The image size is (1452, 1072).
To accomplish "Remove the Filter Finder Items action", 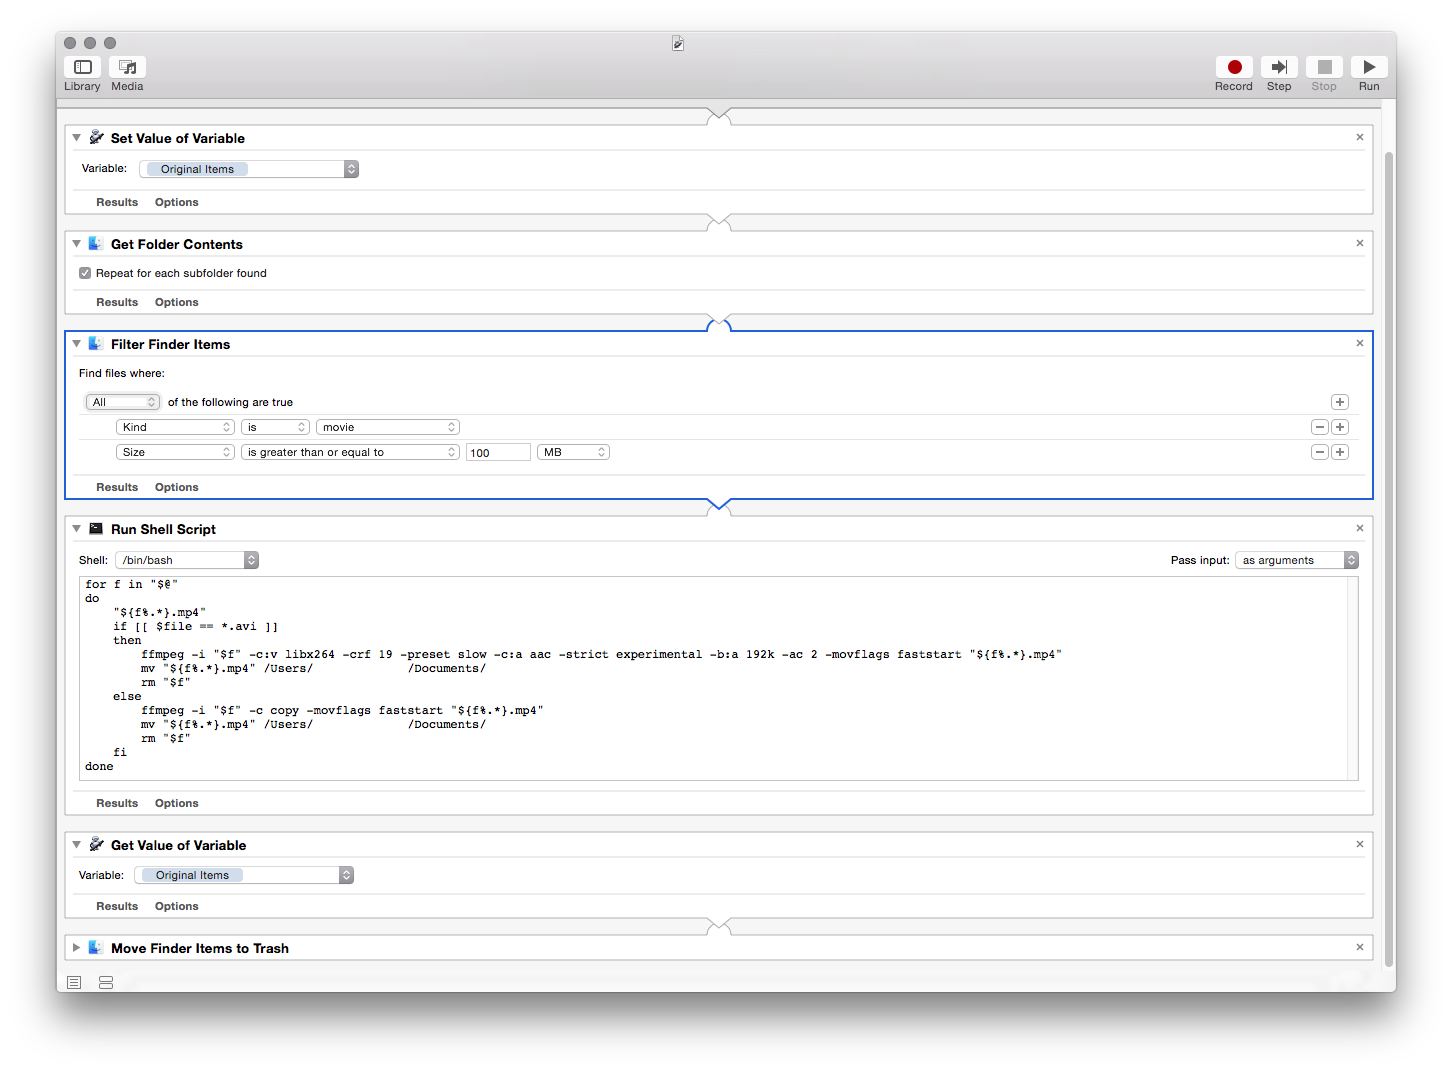I will (x=1360, y=343).
